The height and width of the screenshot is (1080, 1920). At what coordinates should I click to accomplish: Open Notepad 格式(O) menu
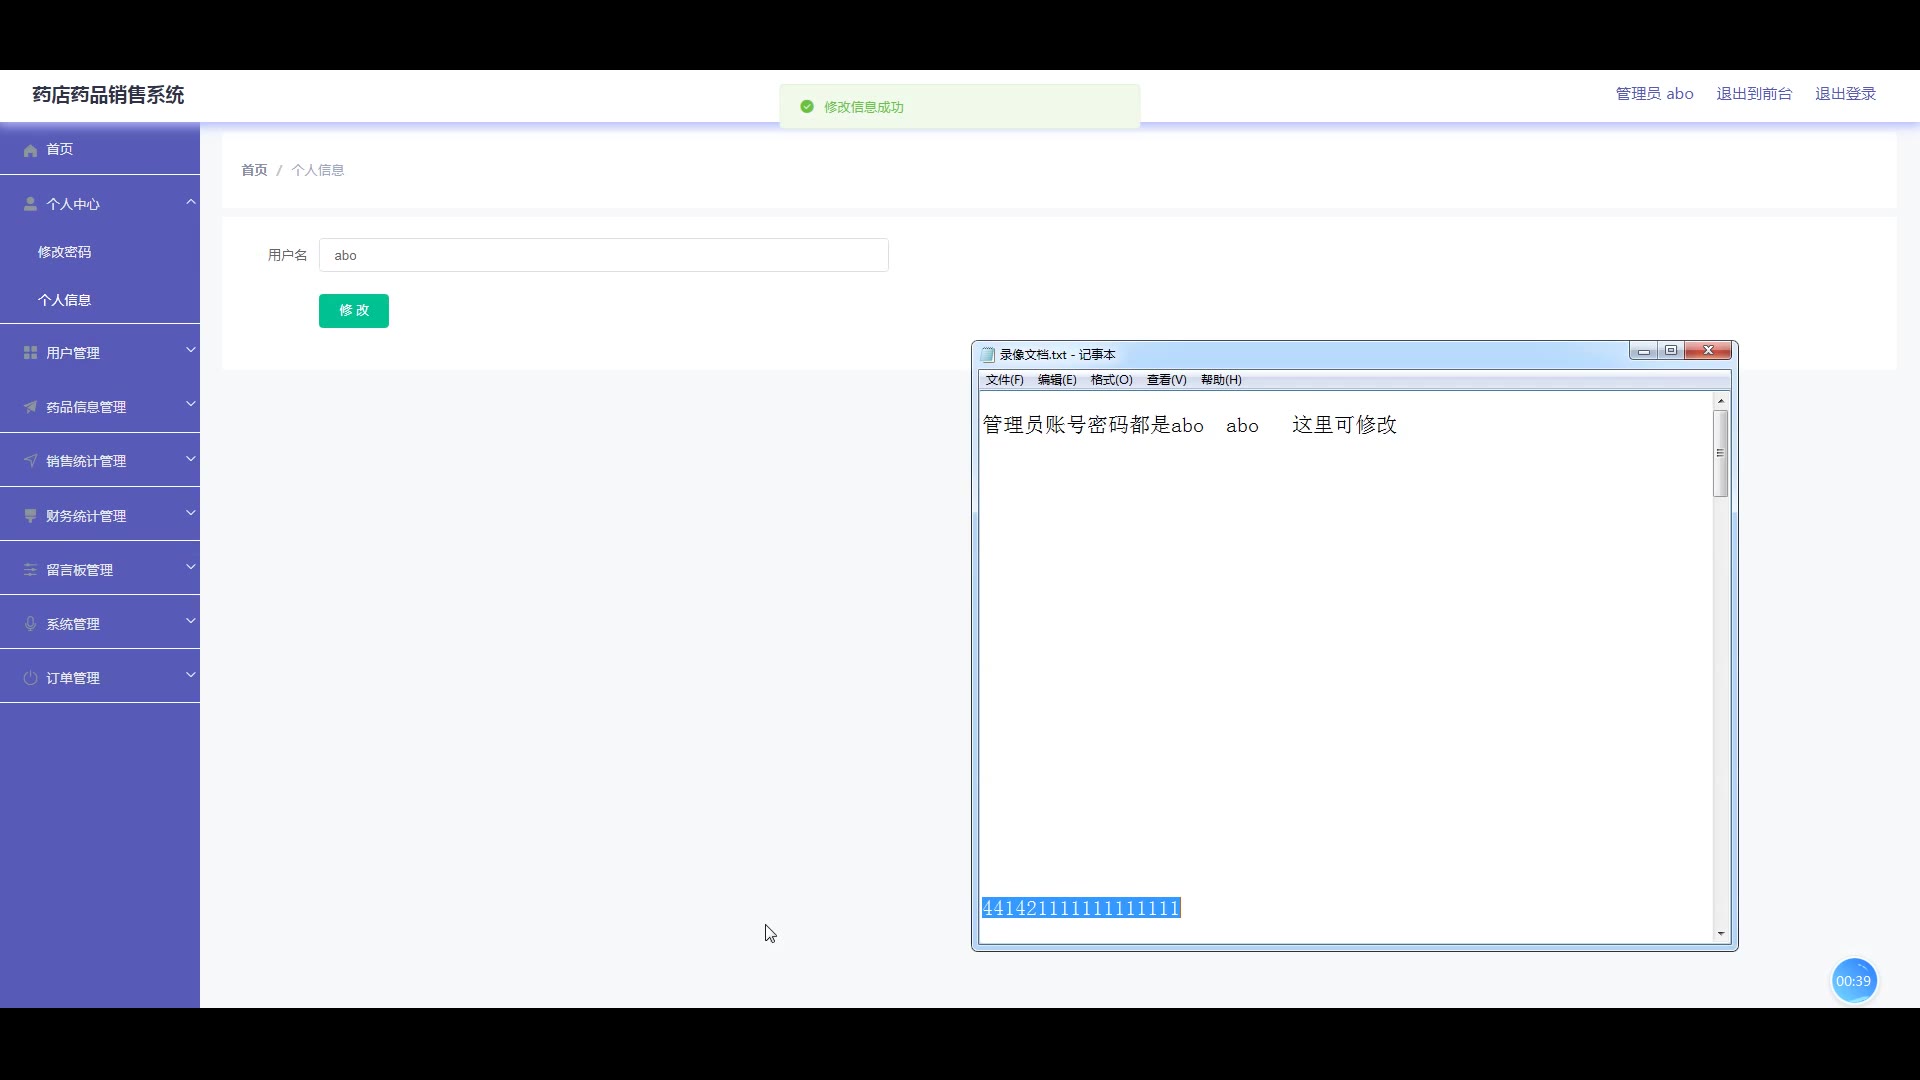pos(1111,380)
